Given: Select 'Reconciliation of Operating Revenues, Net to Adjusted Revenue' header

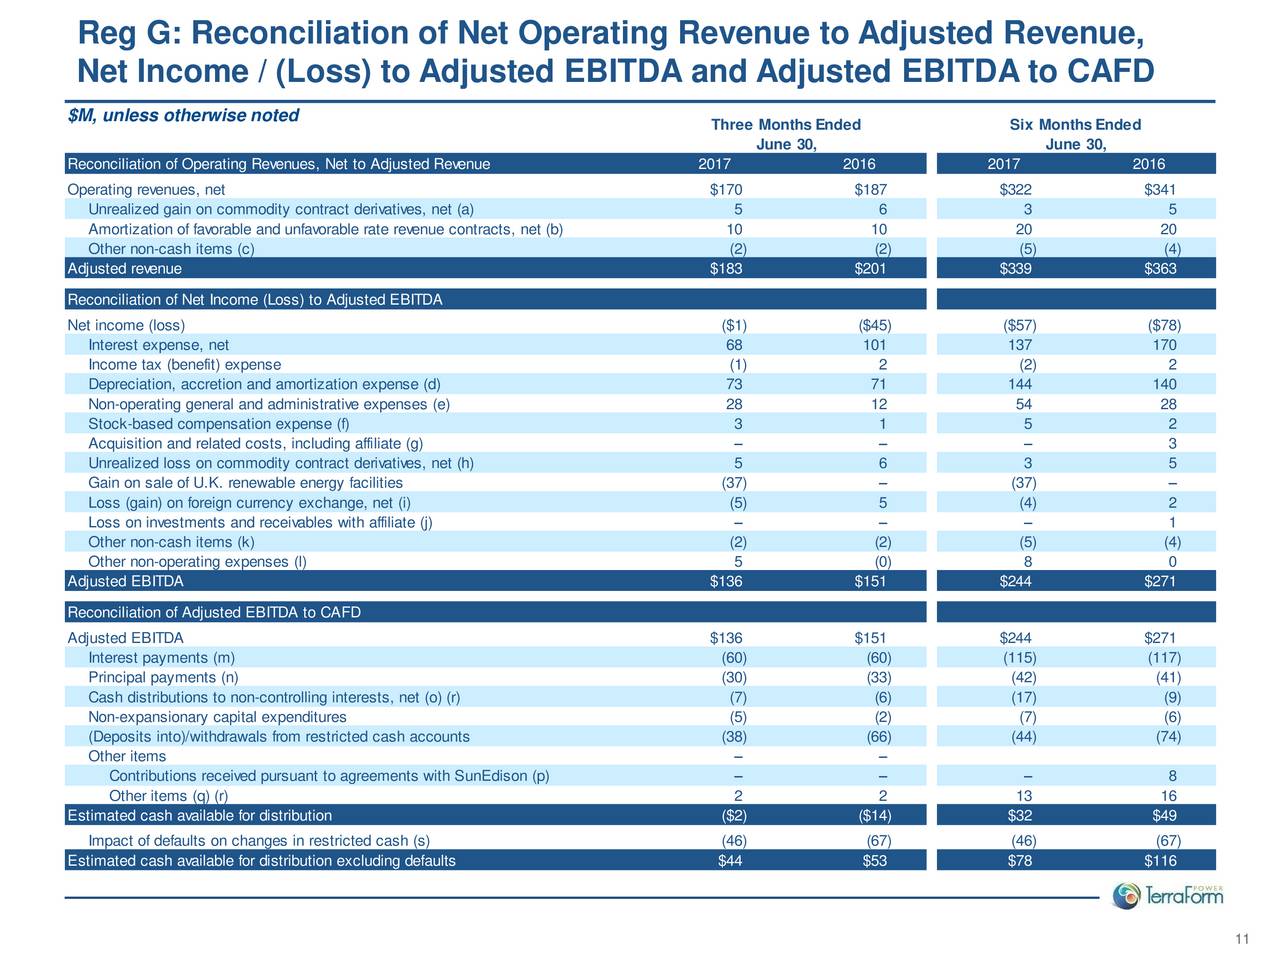Looking at the screenshot, I should pyautogui.click(x=278, y=164).
